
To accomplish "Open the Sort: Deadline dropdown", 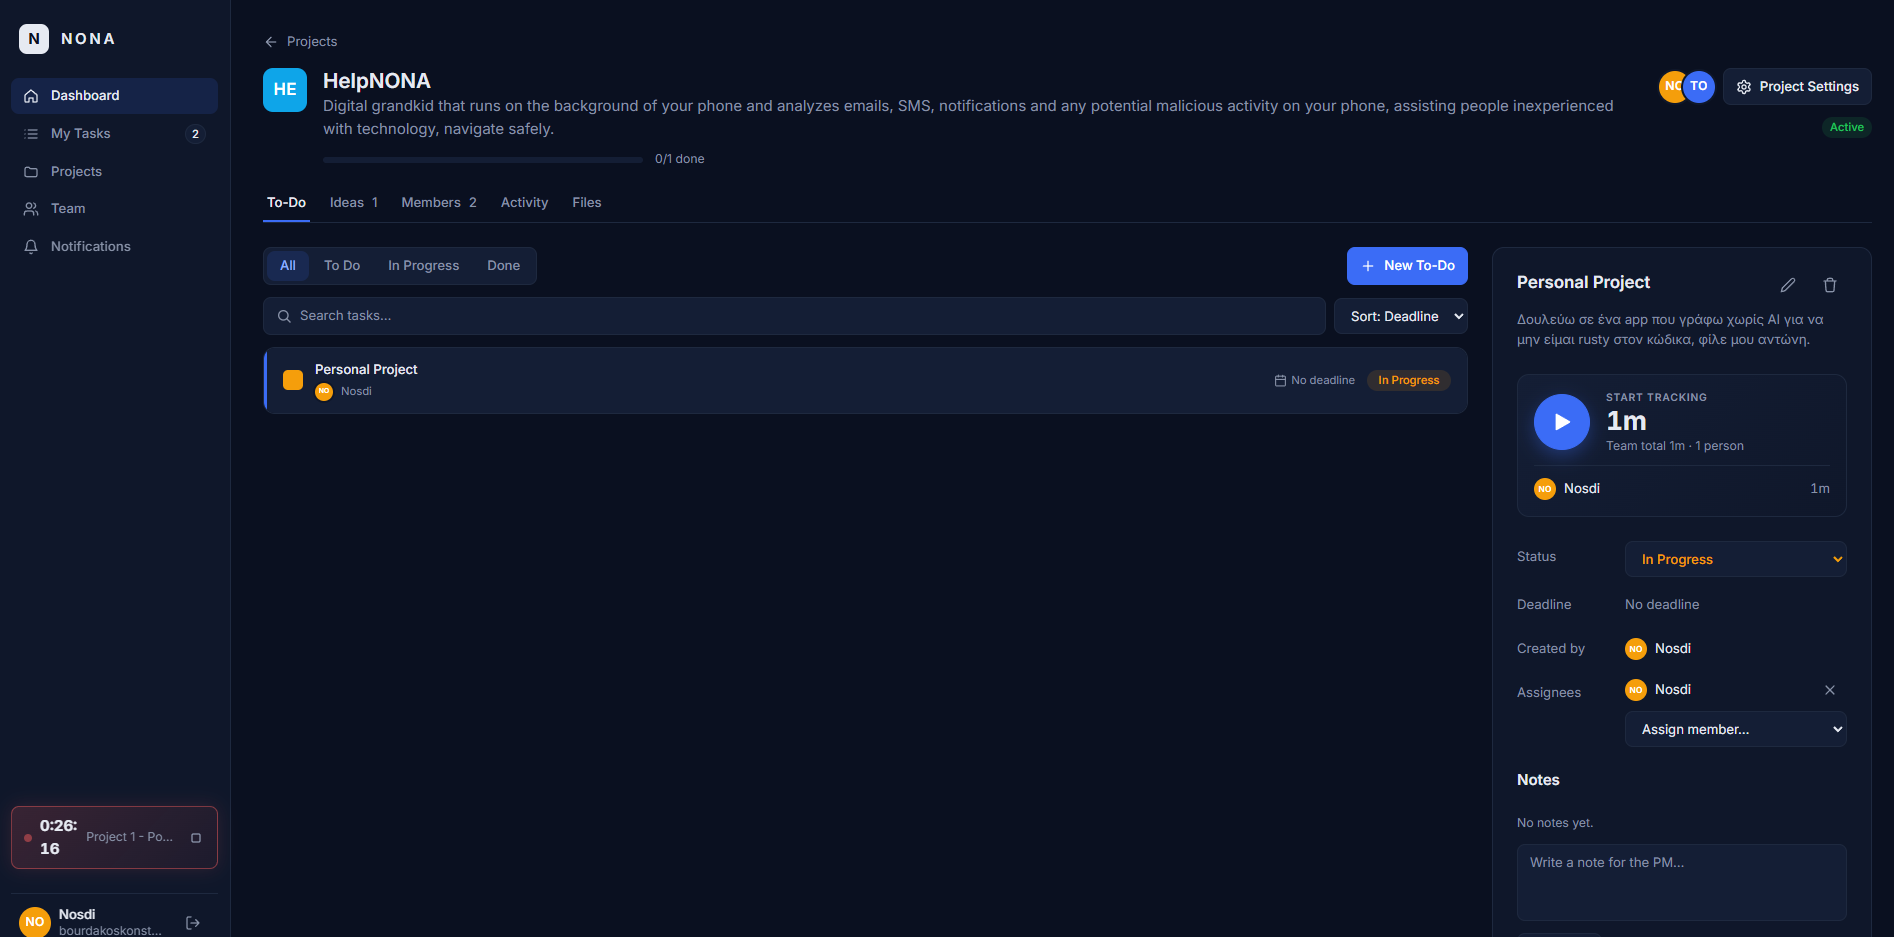I will coord(1401,316).
